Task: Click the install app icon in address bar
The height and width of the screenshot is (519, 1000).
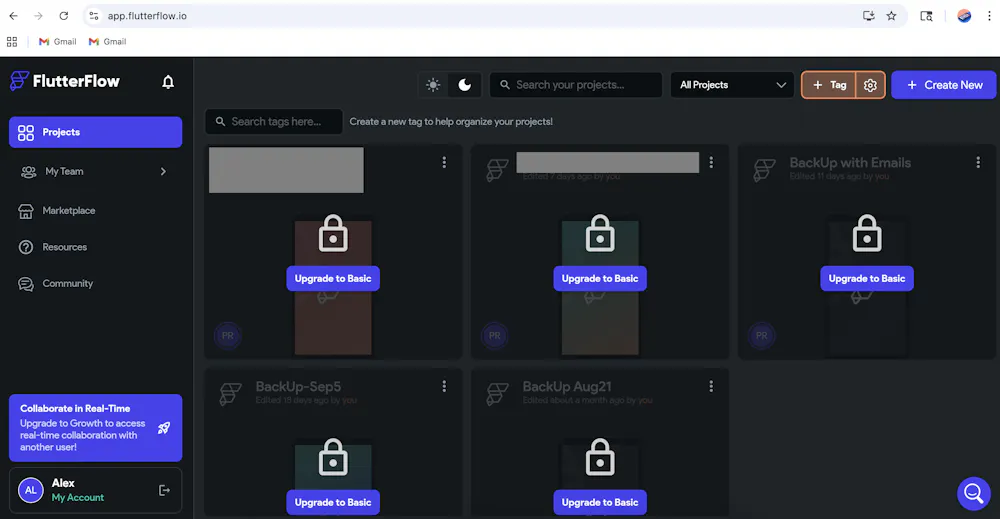Action: (x=869, y=16)
